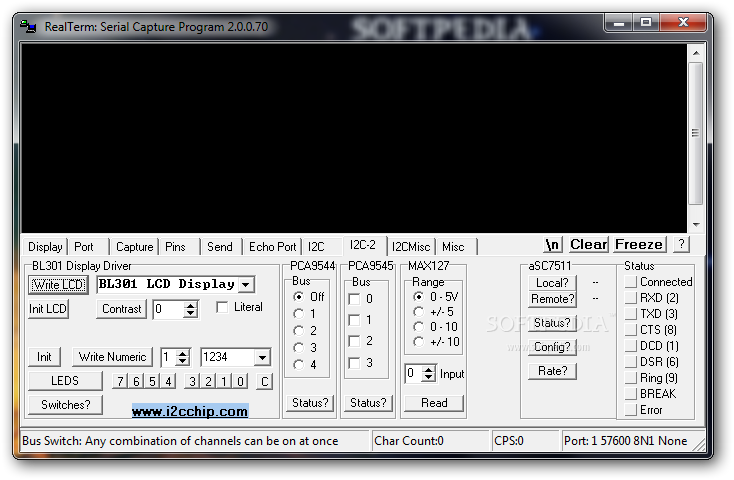734x480 pixels.
Task: Click the PCA9545 Status? button
Action: [368, 403]
